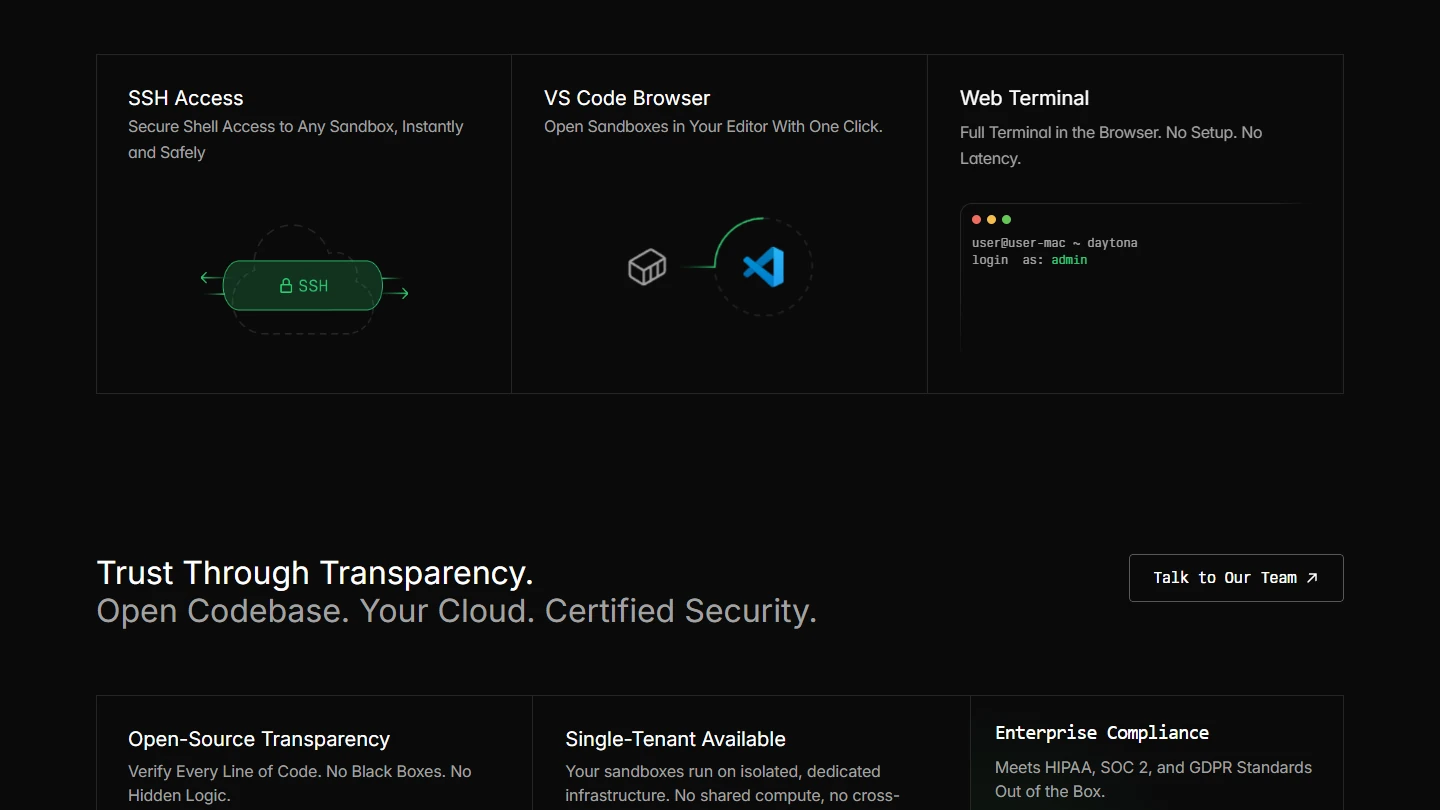Select the VS Code Browser card heading
Viewport: 1440px width, 810px height.
coord(627,98)
